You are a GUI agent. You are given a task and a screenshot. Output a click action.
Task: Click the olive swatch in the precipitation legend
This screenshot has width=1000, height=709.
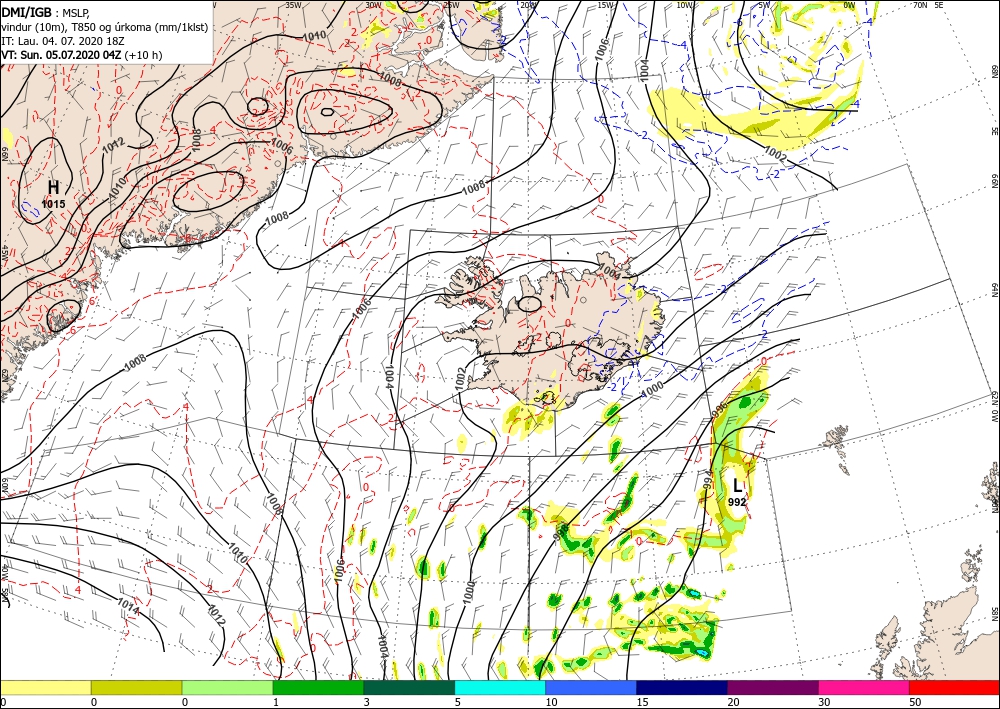pos(136,687)
